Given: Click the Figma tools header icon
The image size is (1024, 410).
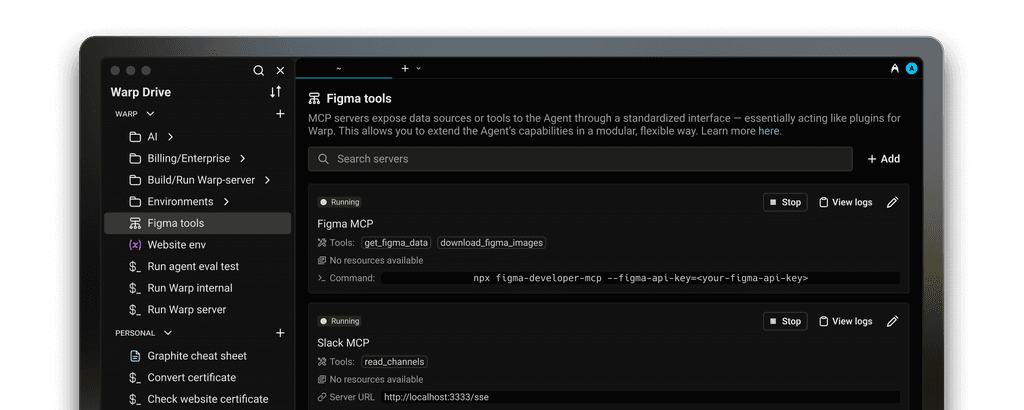Looking at the screenshot, I should 314,99.
